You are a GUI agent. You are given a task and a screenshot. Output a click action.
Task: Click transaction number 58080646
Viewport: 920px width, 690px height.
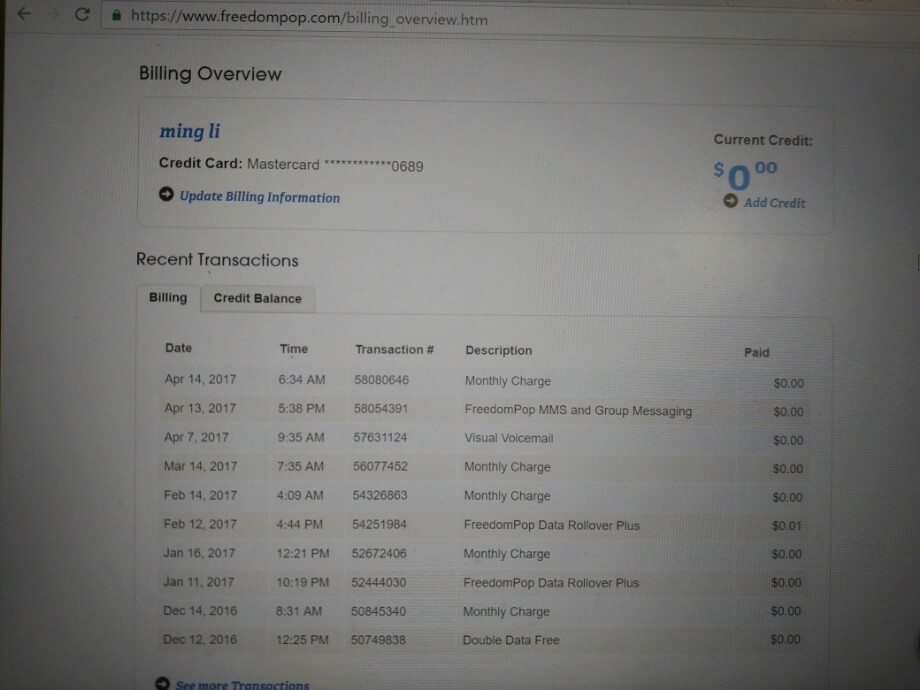(381, 380)
